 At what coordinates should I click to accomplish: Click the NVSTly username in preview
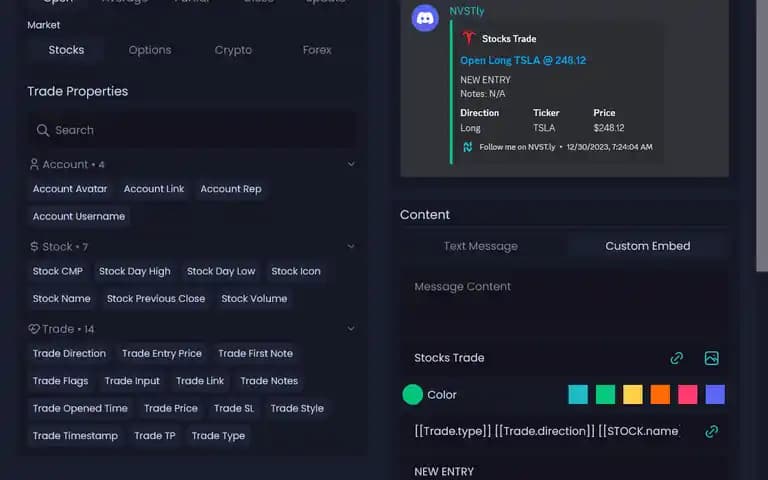(467, 11)
